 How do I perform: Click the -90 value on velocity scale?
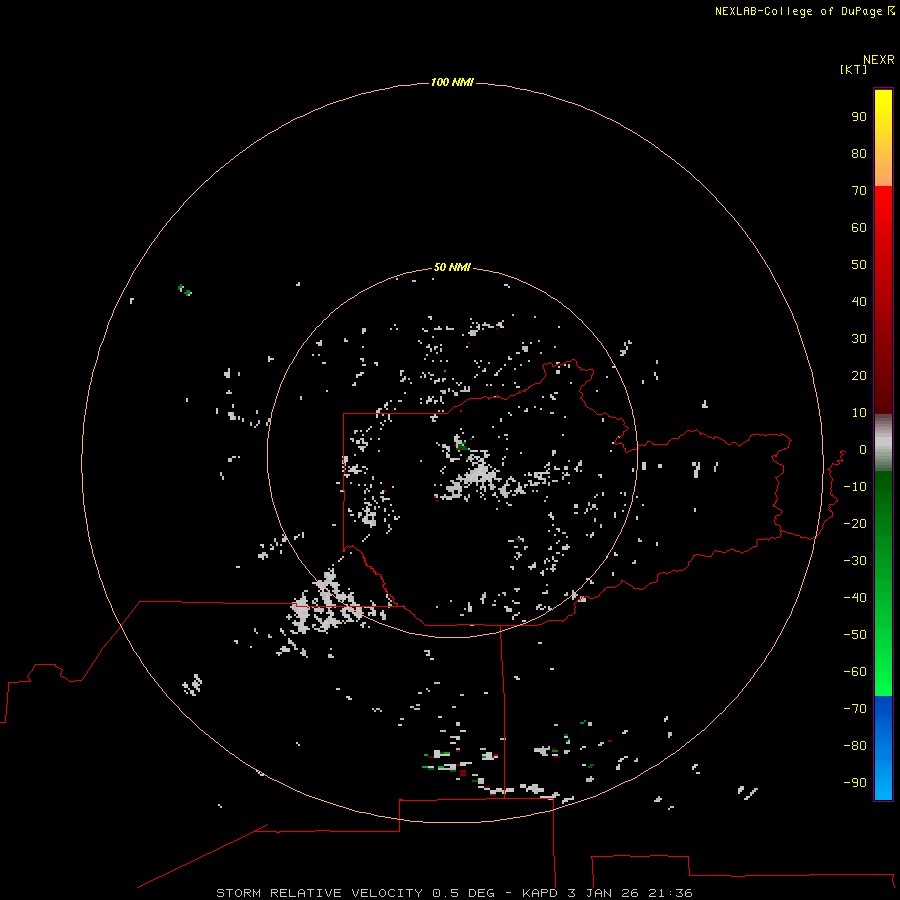click(855, 783)
